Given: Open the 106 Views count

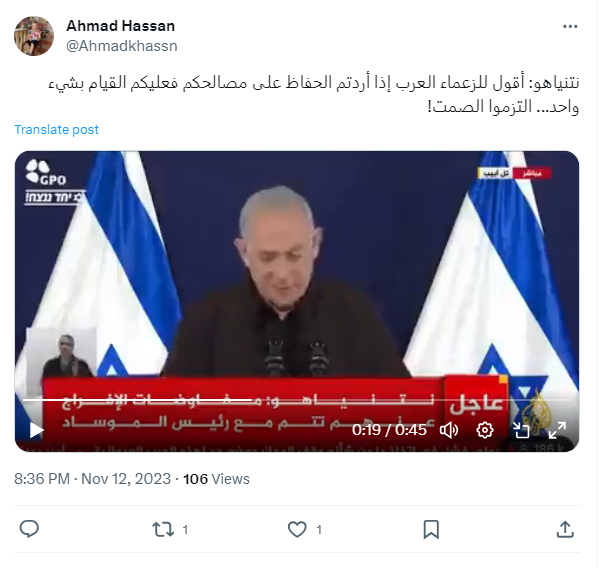Looking at the screenshot, I should click(216, 479).
